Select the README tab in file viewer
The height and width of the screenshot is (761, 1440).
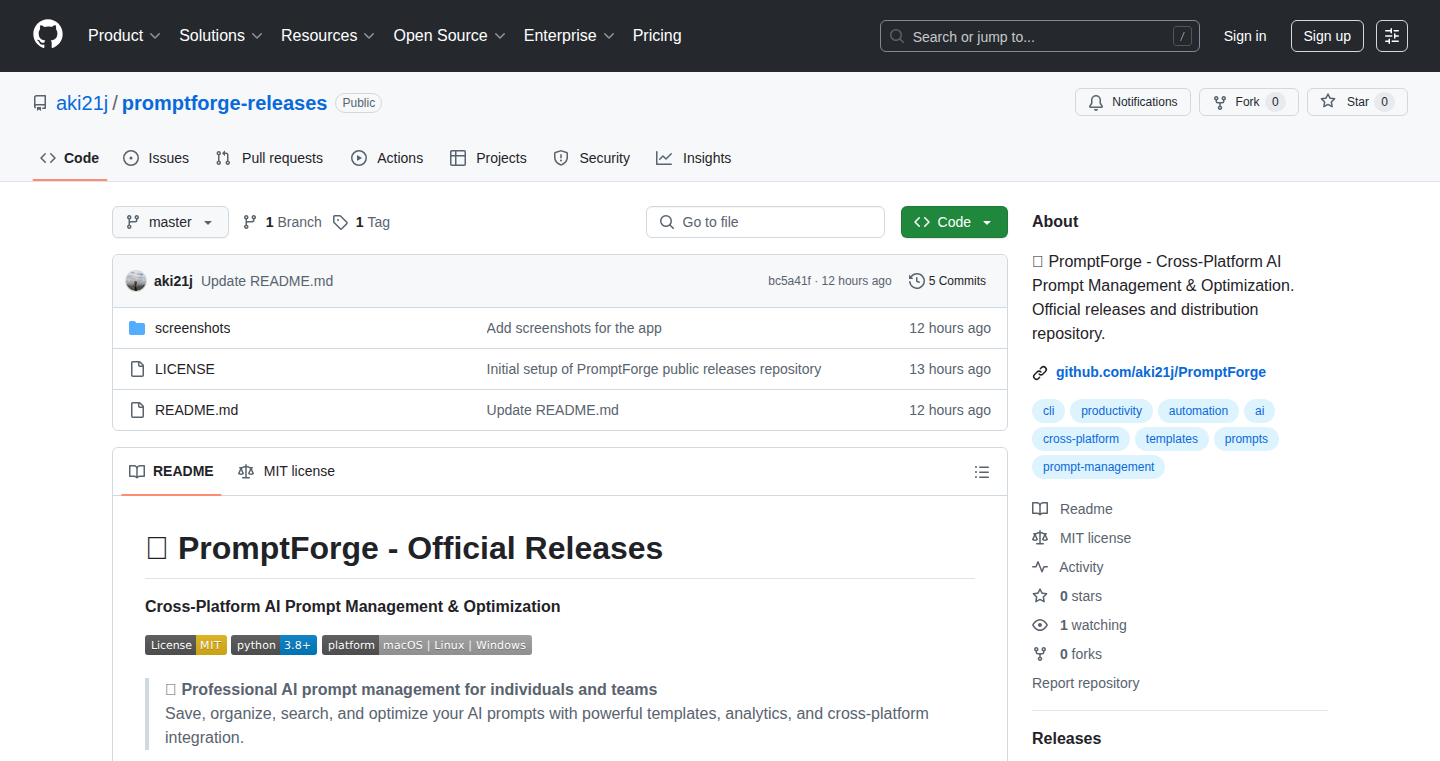point(171,471)
